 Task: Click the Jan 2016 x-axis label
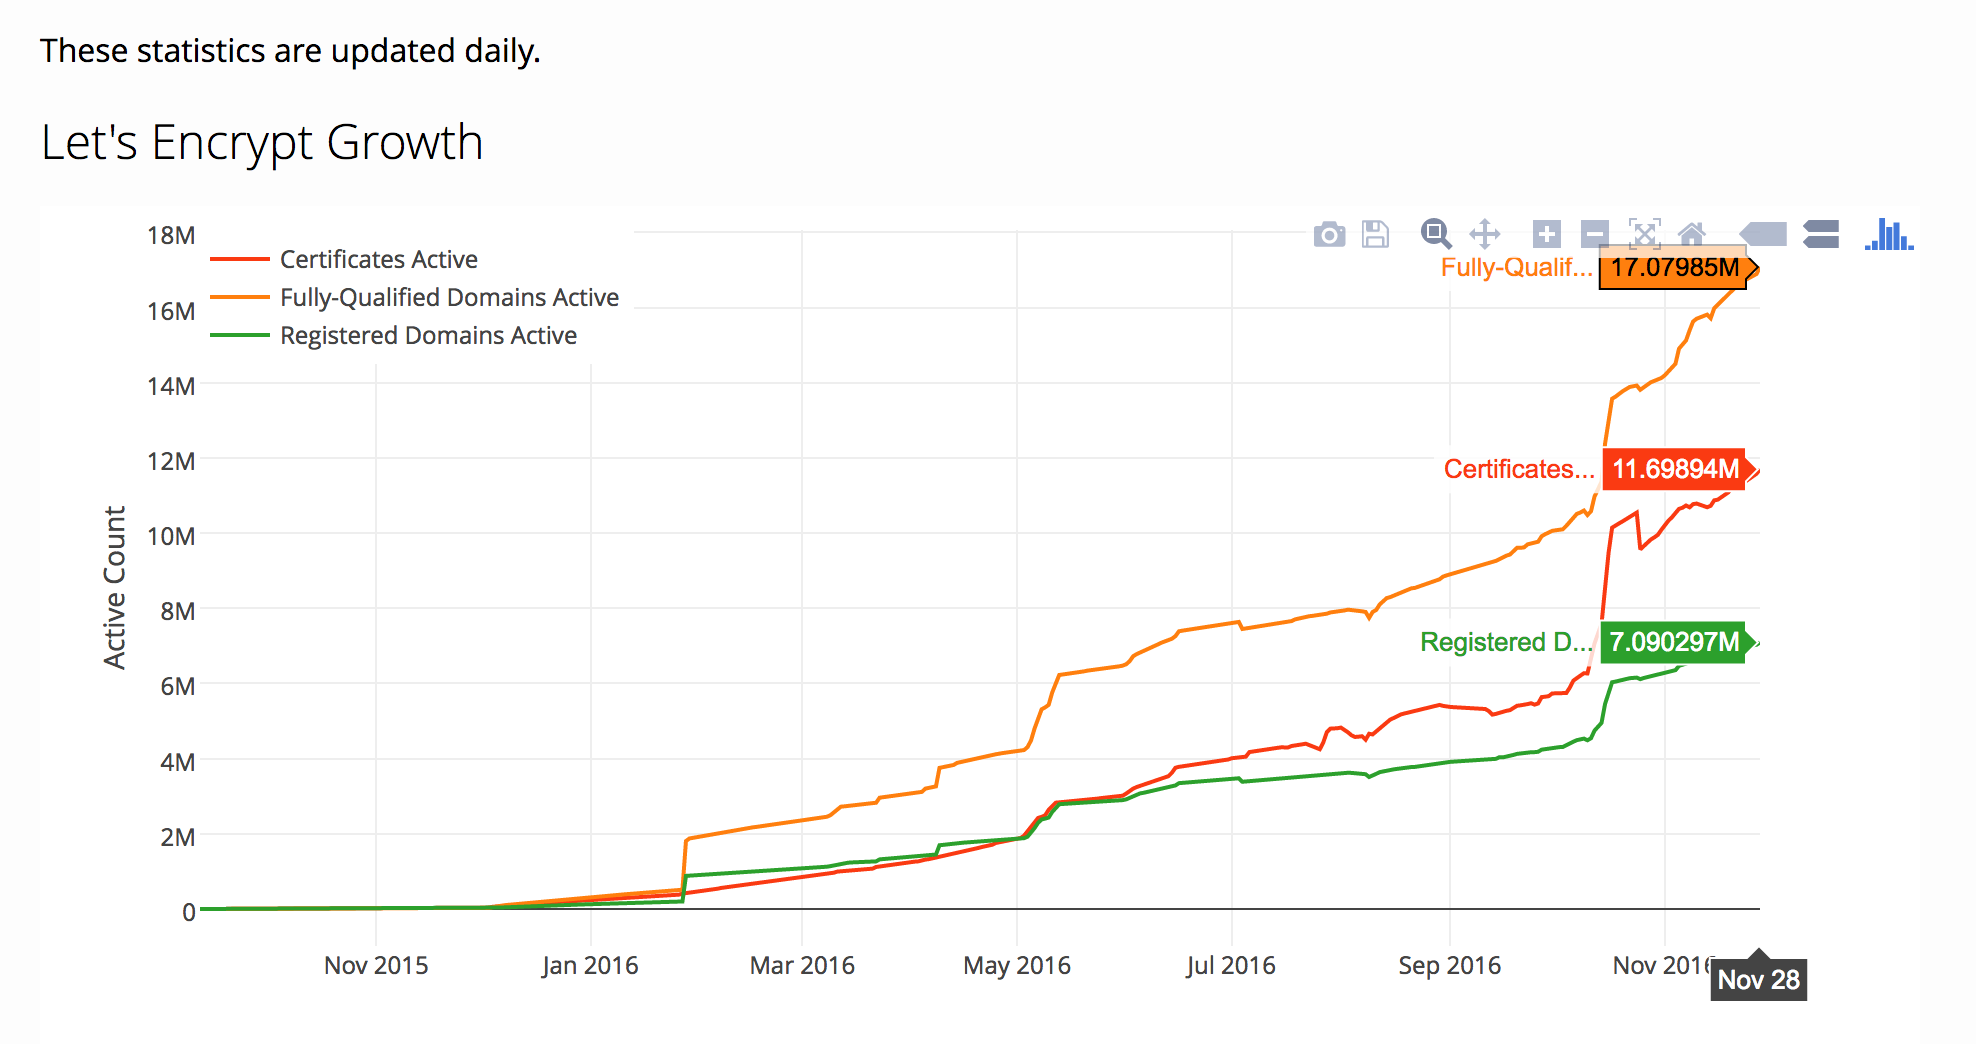[x=590, y=965]
